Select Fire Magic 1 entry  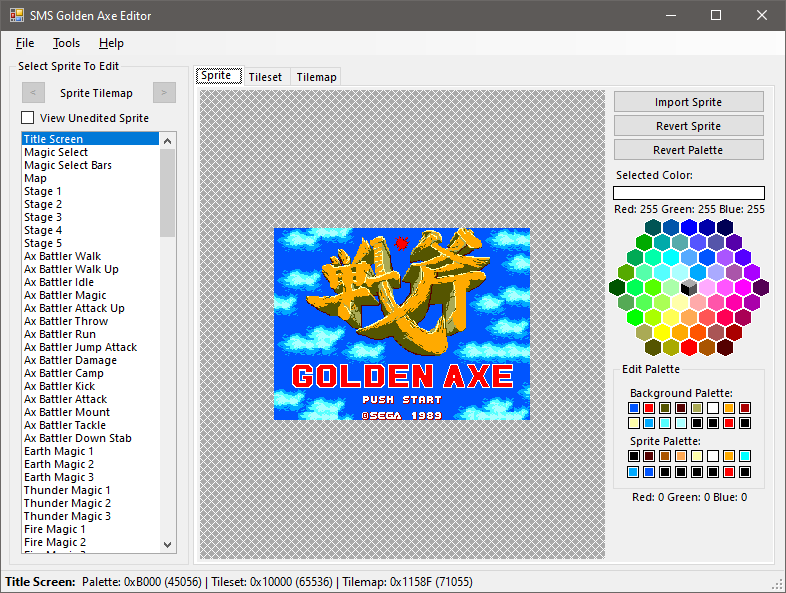pyautogui.click(x=91, y=529)
